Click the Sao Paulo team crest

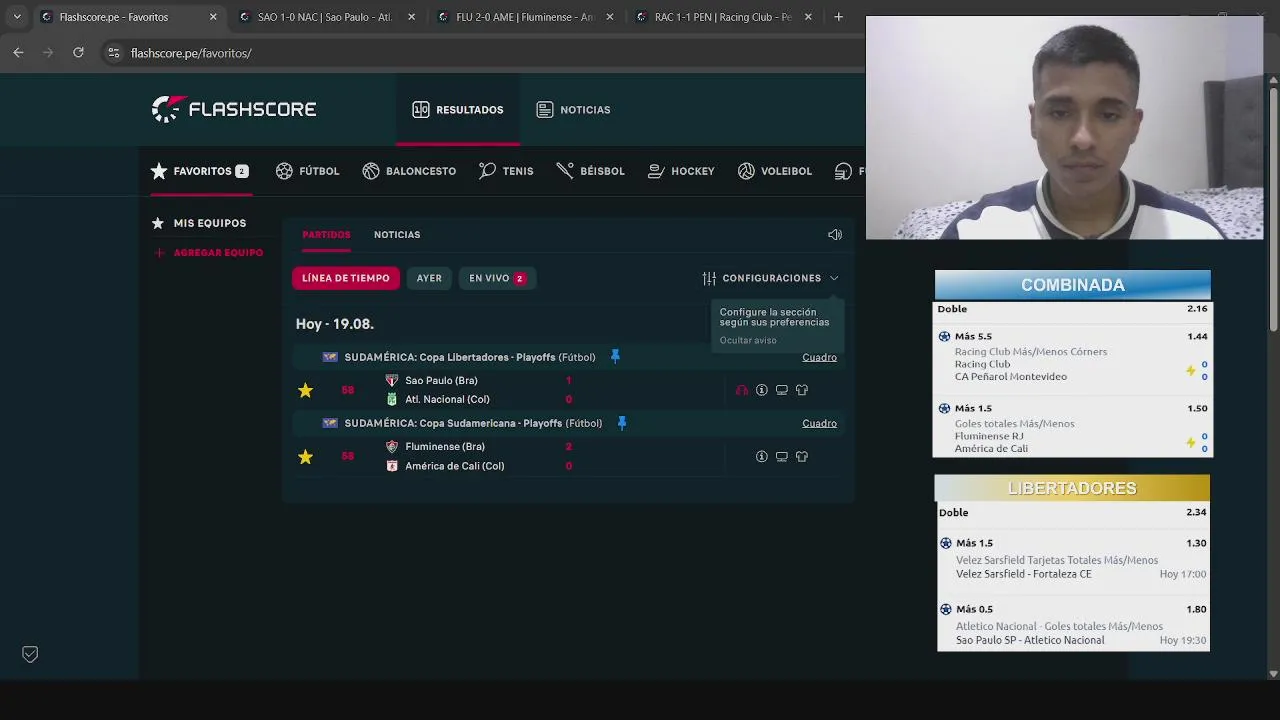click(392, 380)
